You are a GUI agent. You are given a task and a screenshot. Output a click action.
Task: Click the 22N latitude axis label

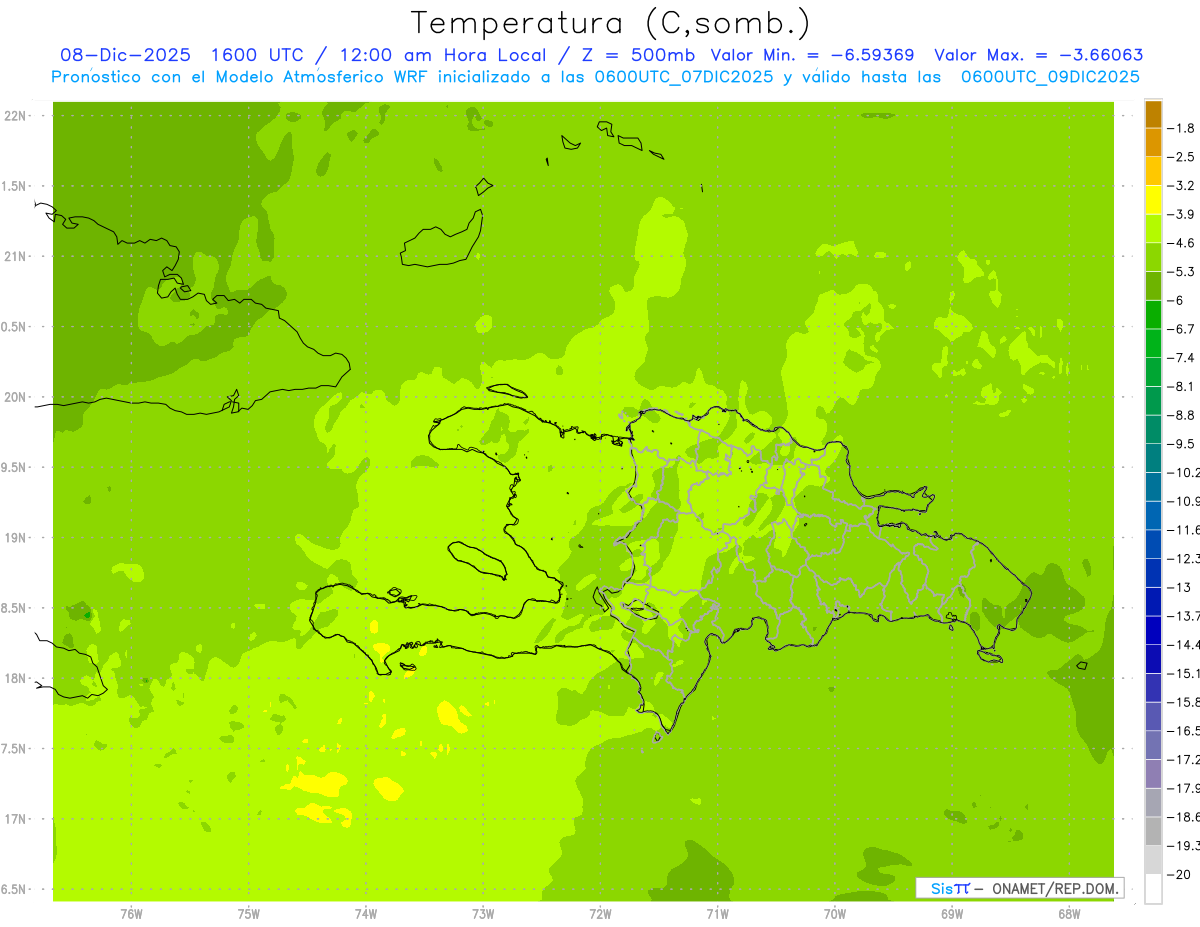tap(16, 116)
